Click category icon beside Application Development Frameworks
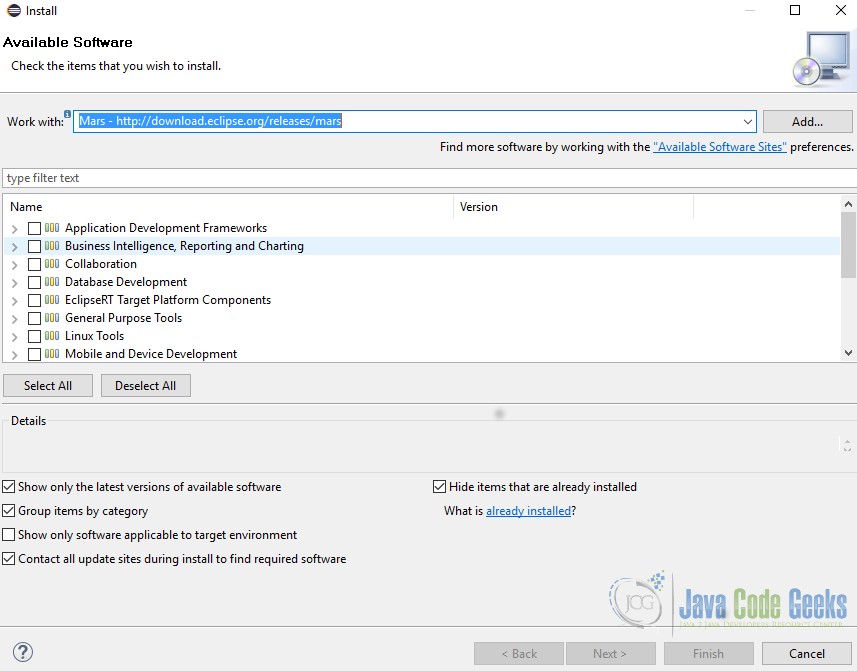 tap(52, 228)
